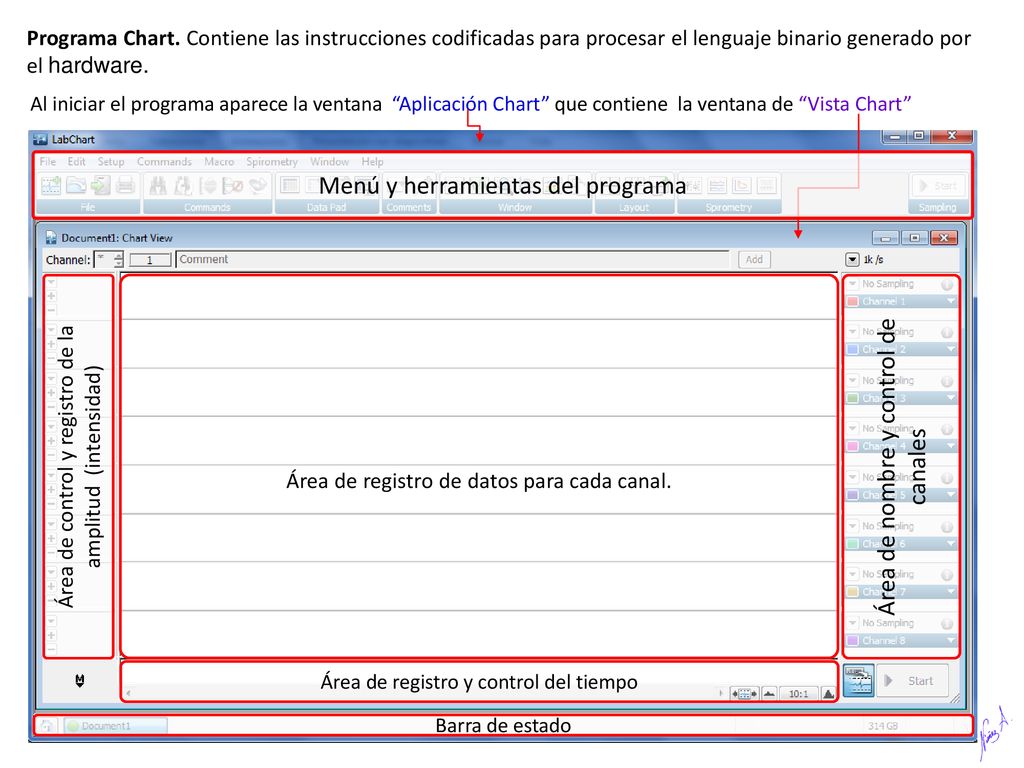The width and height of the screenshot is (1024, 768).
Task: Open Channel 8 range dropdown arrow
Action: pyautogui.click(x=852, y=624)
